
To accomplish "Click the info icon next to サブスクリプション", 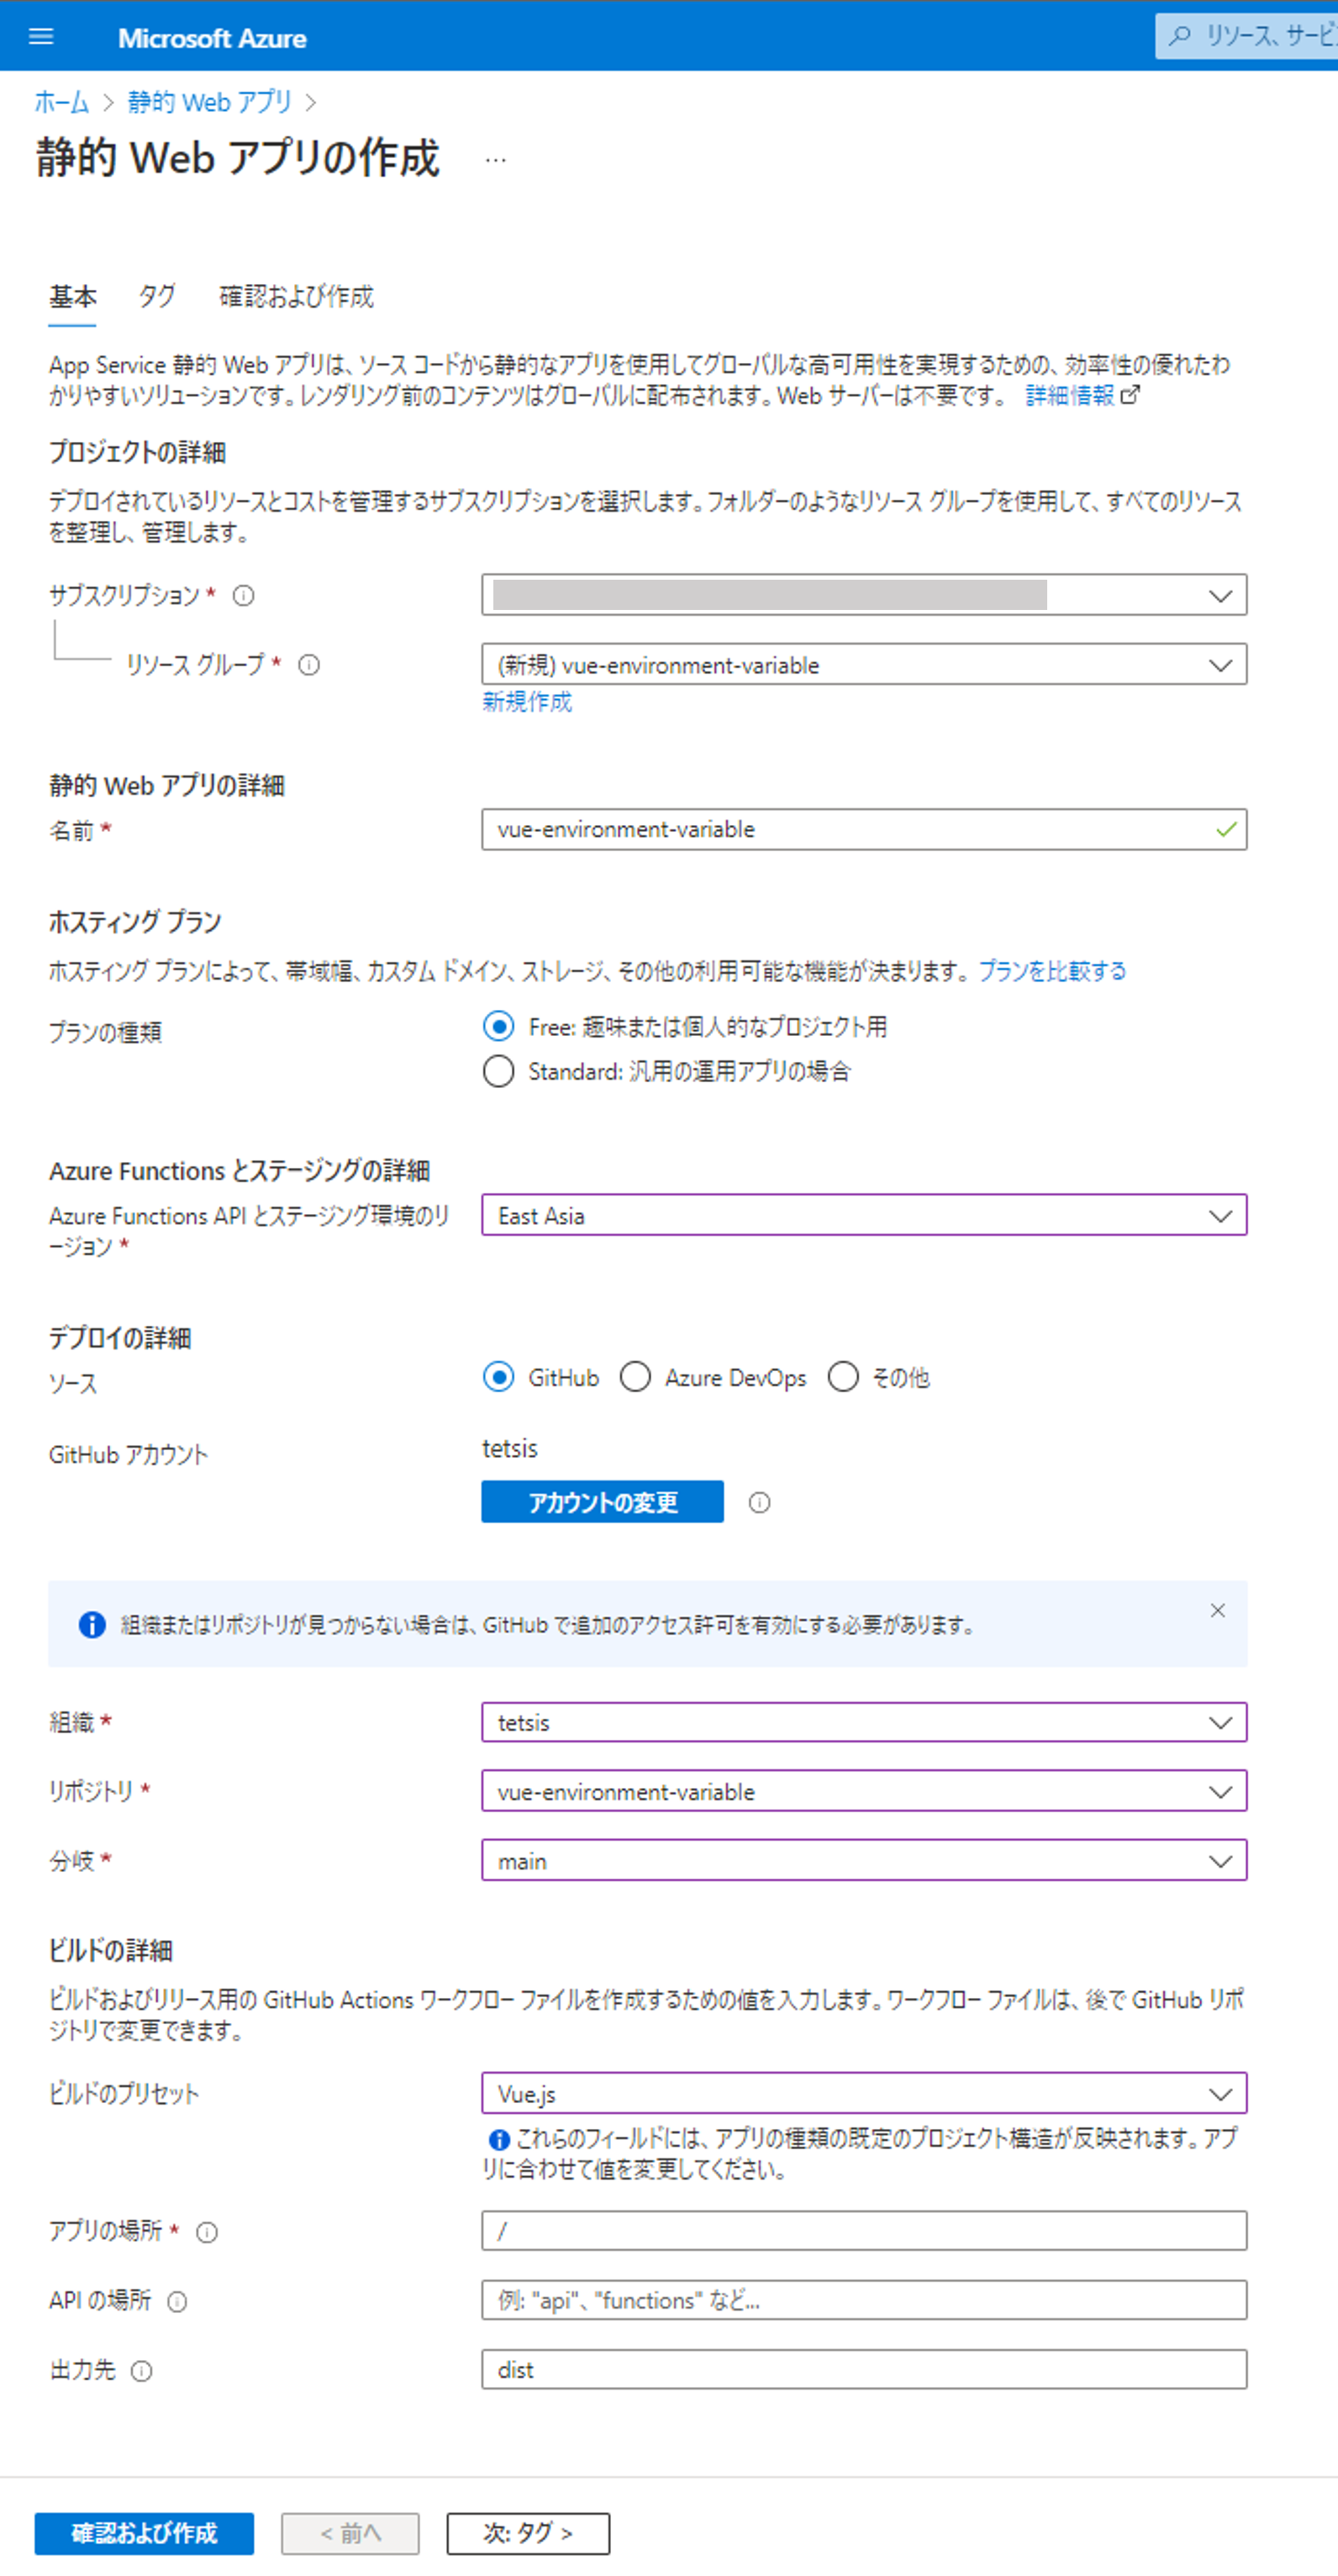I will click(x=243, y=596).
